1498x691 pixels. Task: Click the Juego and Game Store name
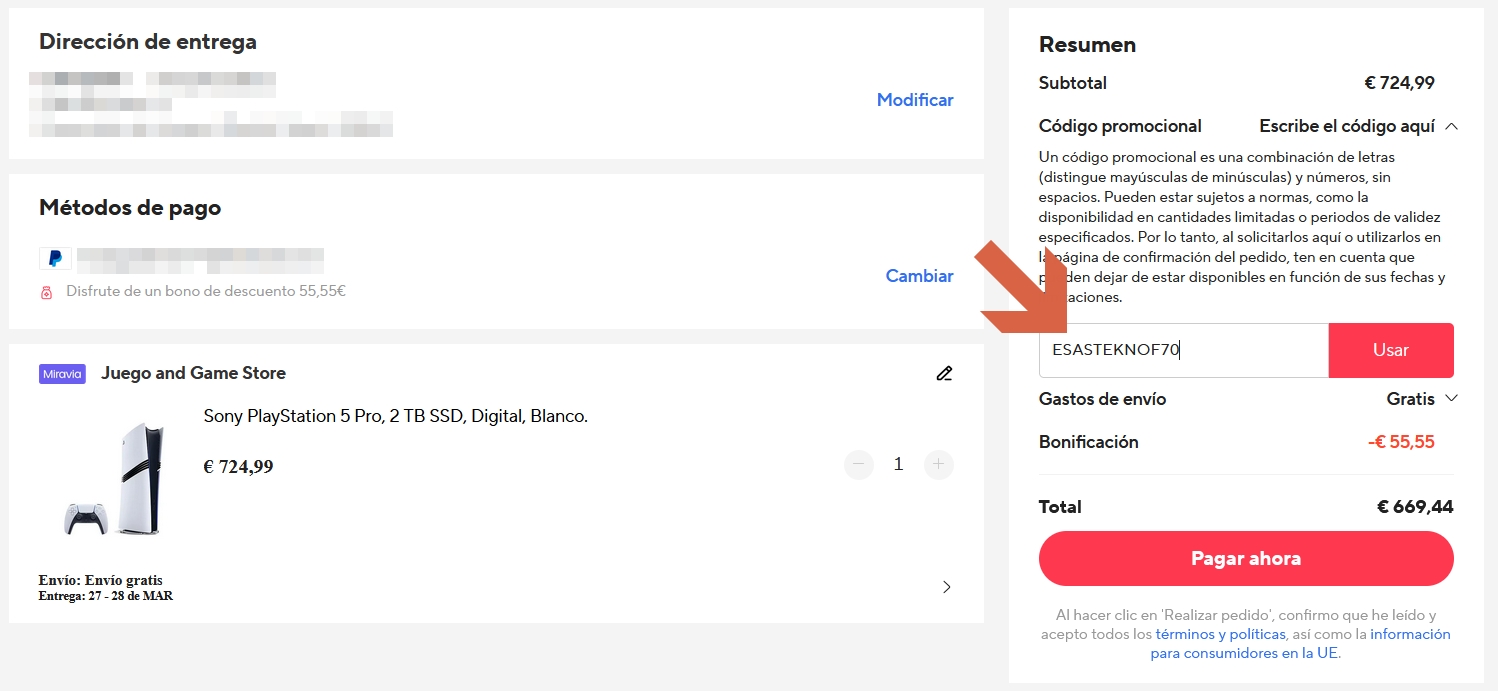(193, 373)
